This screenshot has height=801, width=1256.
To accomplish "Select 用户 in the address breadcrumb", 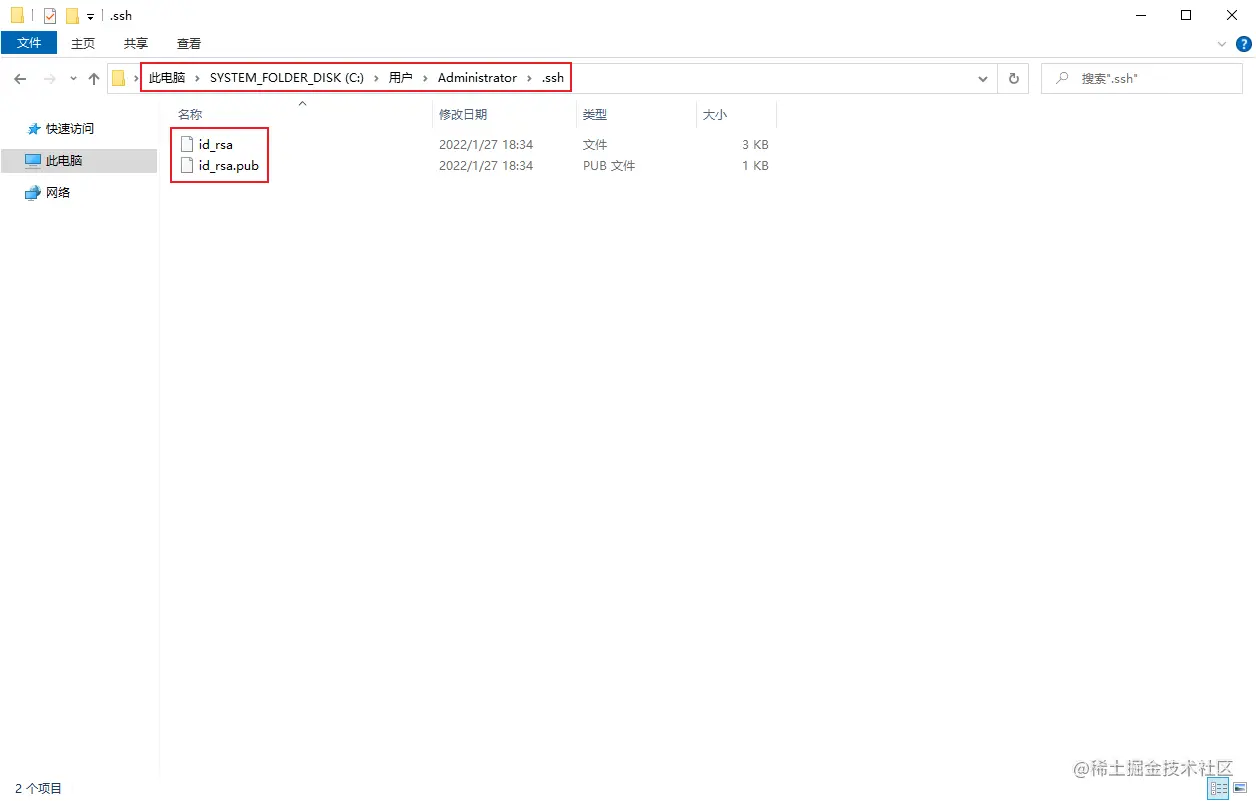I will coord(401,78).
